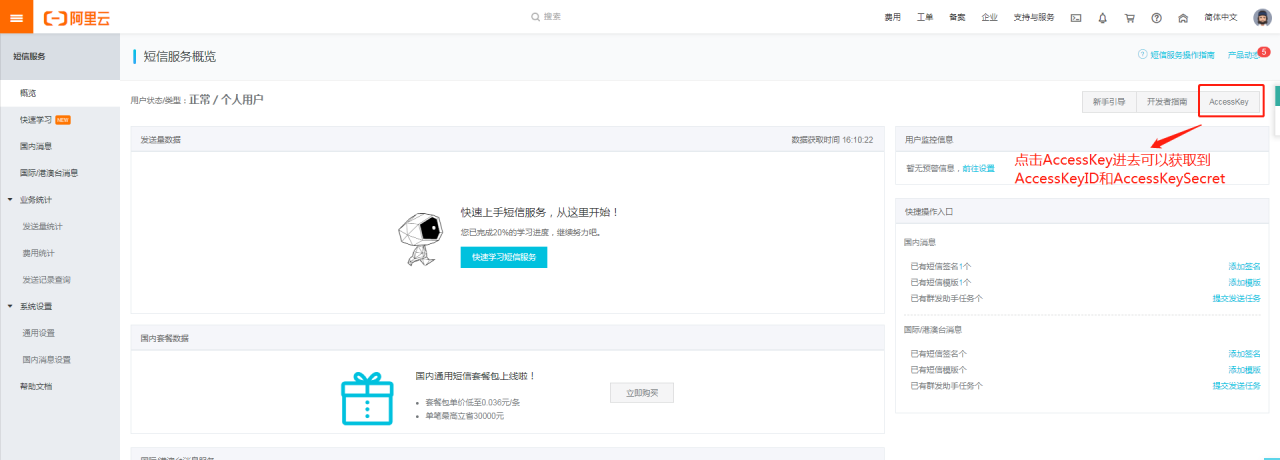Click 提交发送任务 under 国际/港澳台消息
Image resolution: width=1280 pixels, height=460 pixels.
point(1237,386)
